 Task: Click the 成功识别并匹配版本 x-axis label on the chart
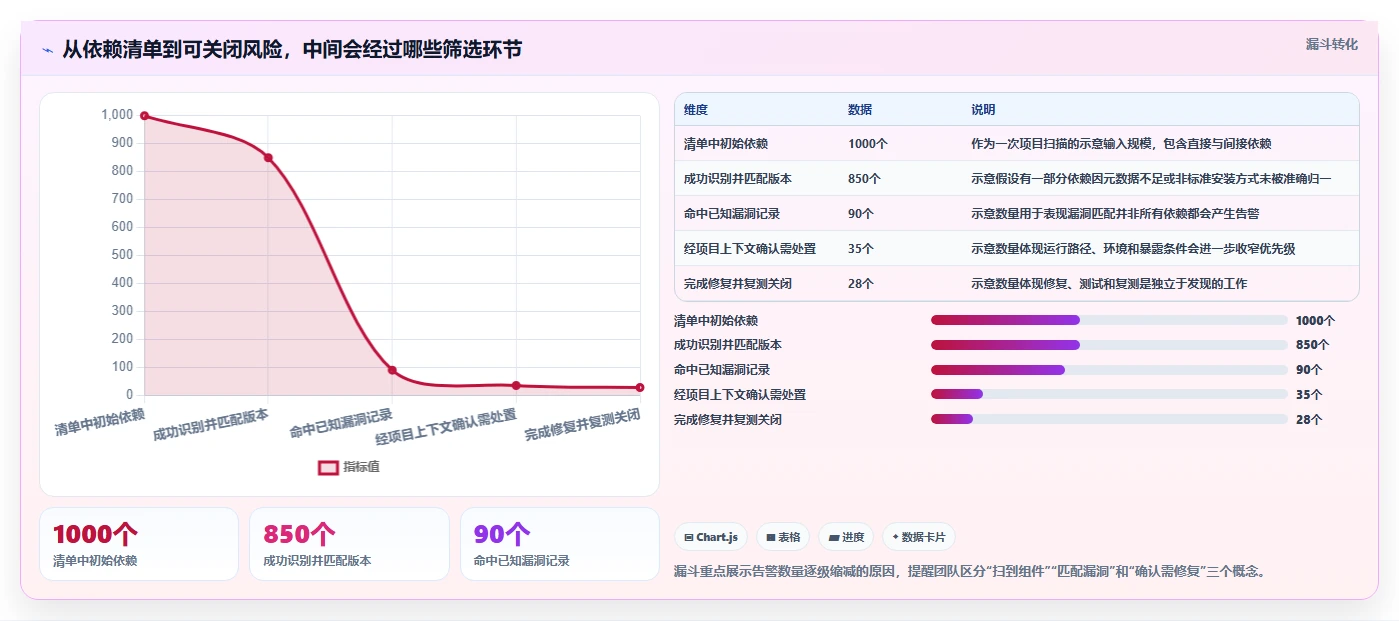point(211,425)
